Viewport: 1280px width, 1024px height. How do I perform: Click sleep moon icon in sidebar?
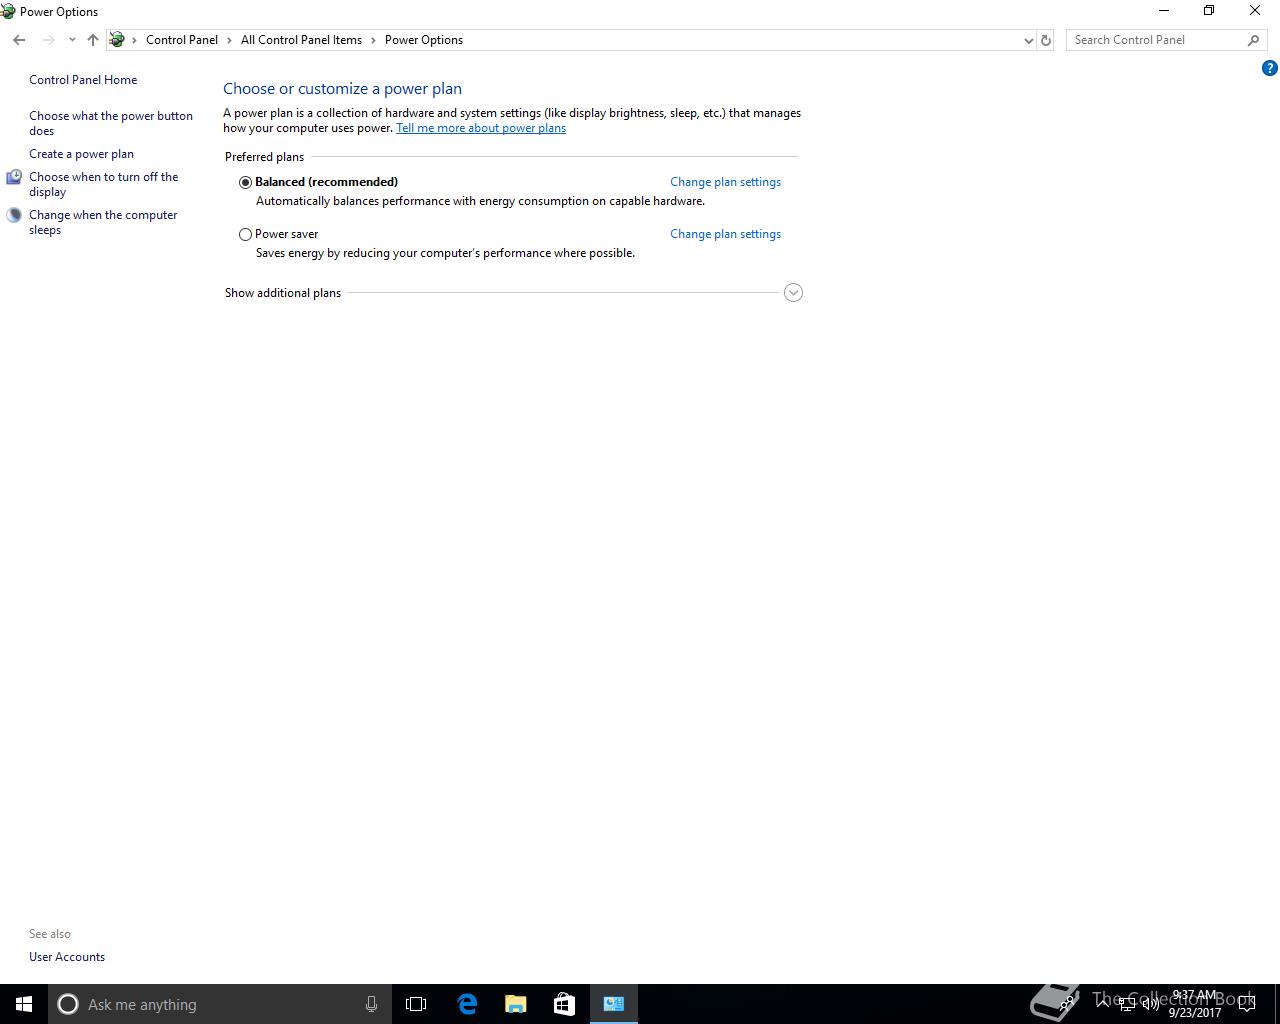(14, 215)
